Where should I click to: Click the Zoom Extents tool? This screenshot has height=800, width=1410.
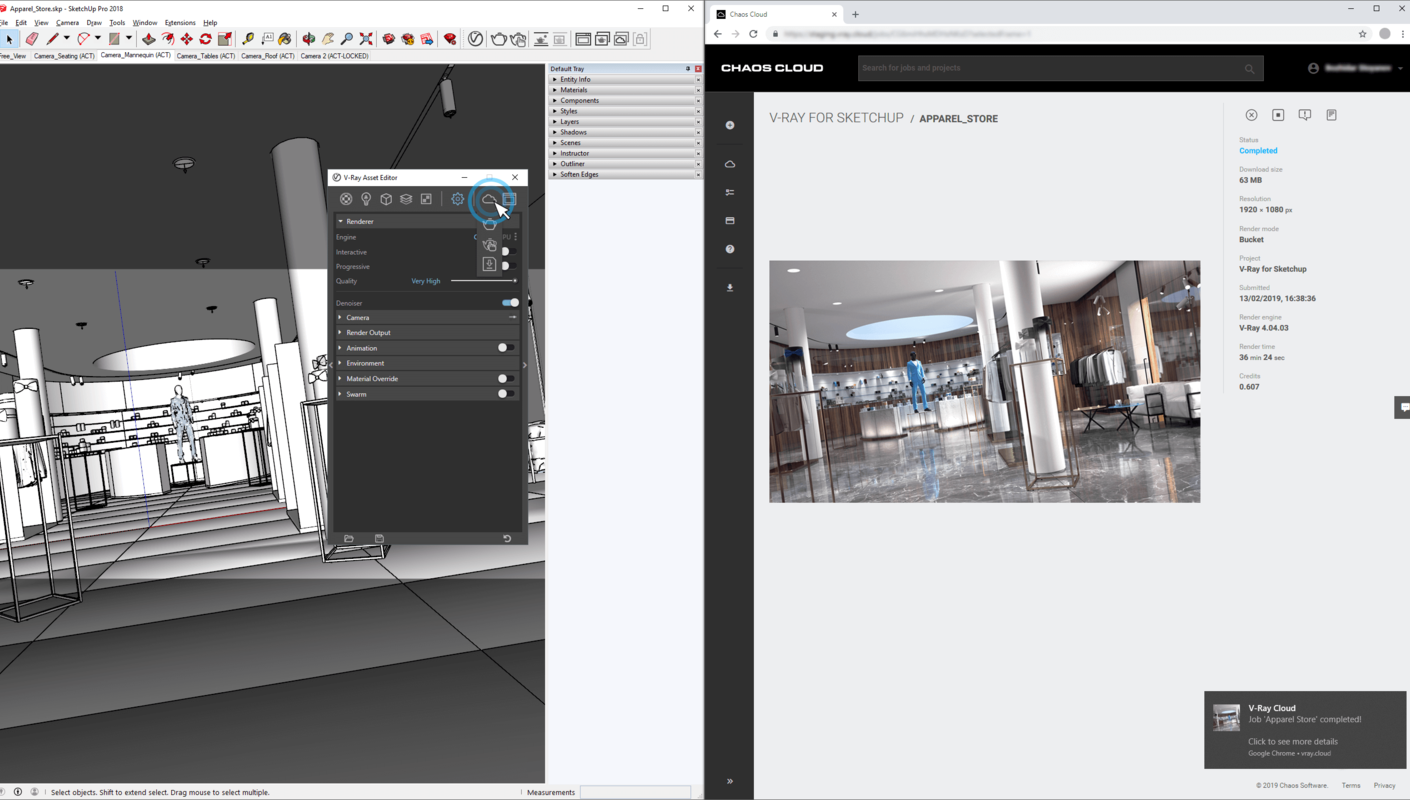(x=366, y=39)
